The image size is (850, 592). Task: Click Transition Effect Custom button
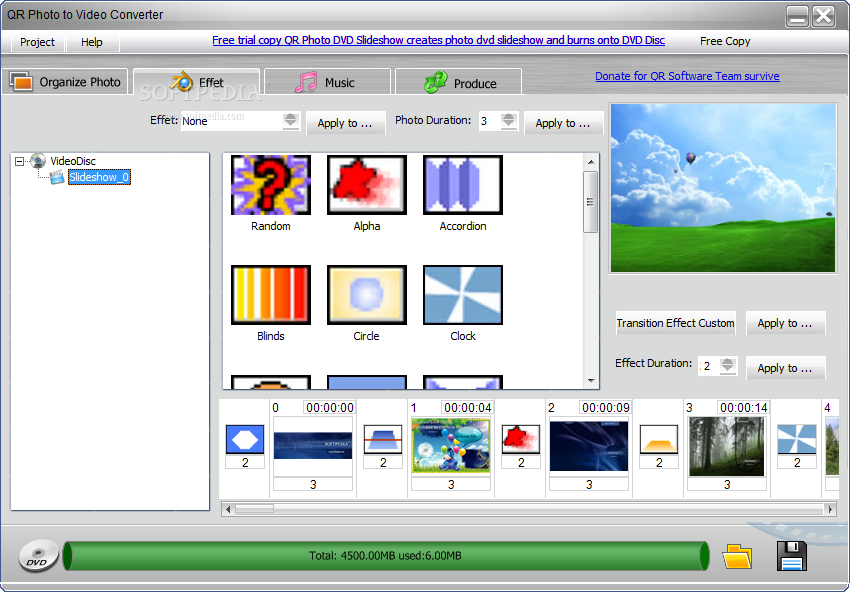click(675, 323)
